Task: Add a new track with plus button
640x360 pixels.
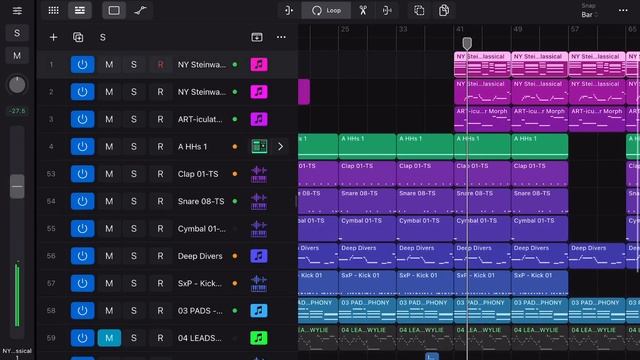Action: [x=53, y=38]
